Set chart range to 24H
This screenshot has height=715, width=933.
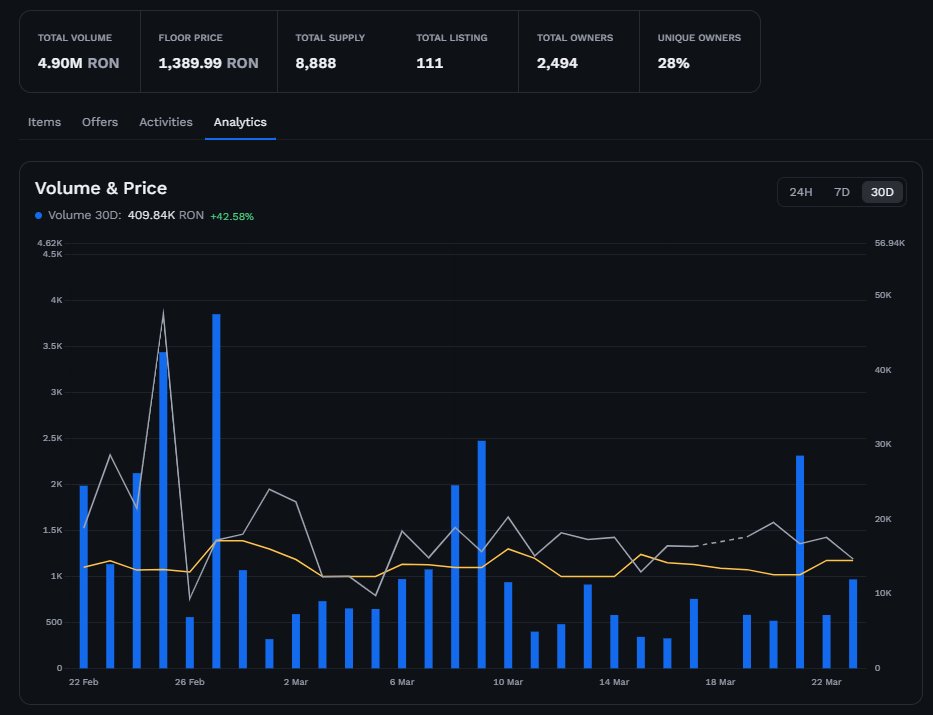[x=800, y=192]
